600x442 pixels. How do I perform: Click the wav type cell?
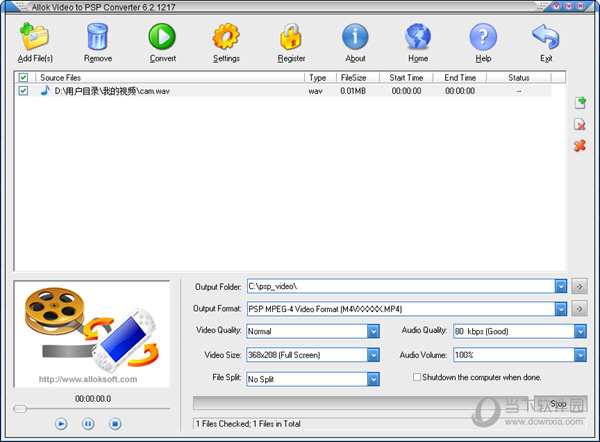click(315, 91)
